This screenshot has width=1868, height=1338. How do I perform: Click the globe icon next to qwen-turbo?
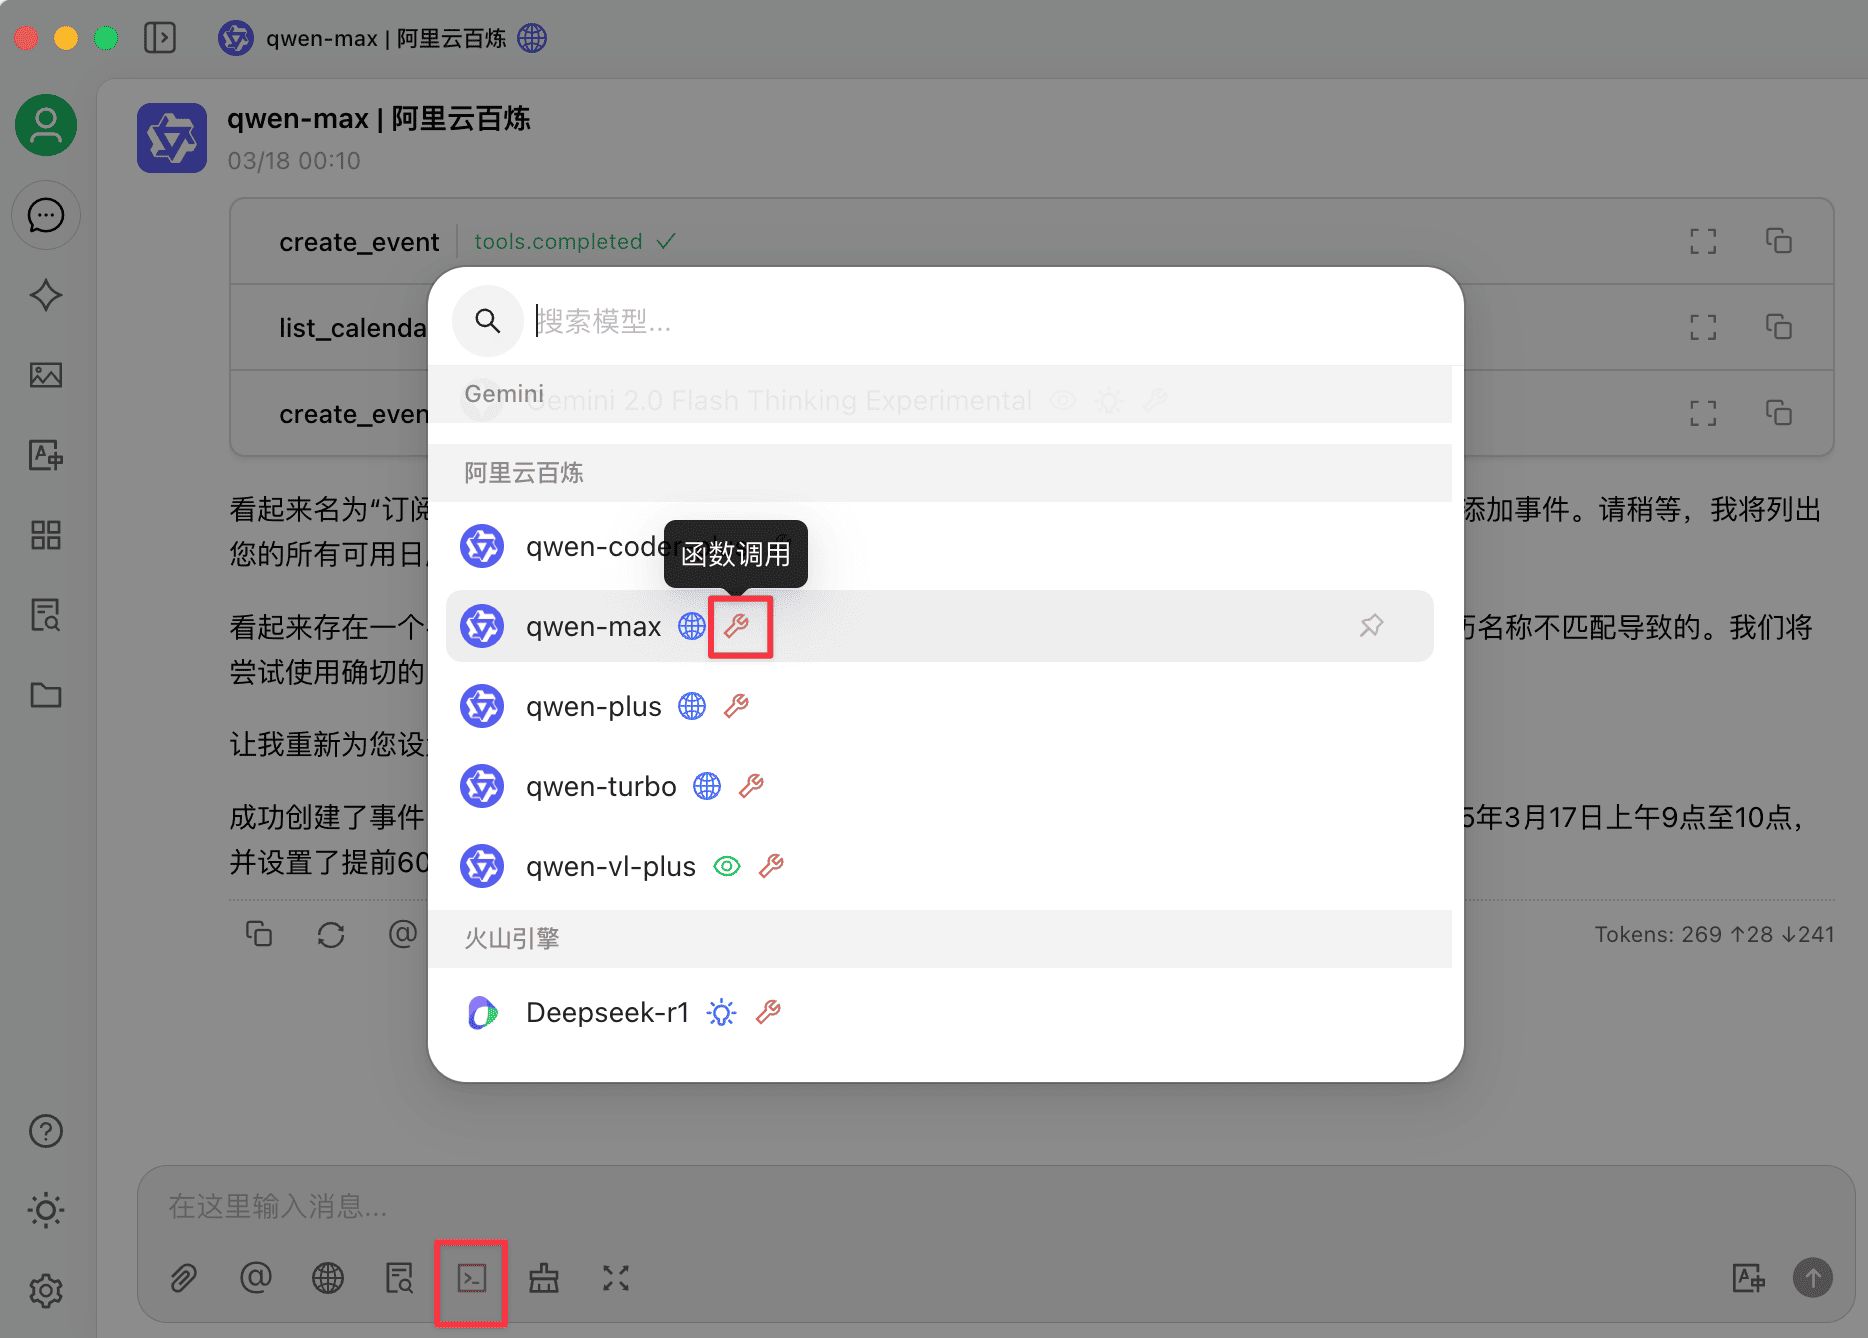pos(707,786)
